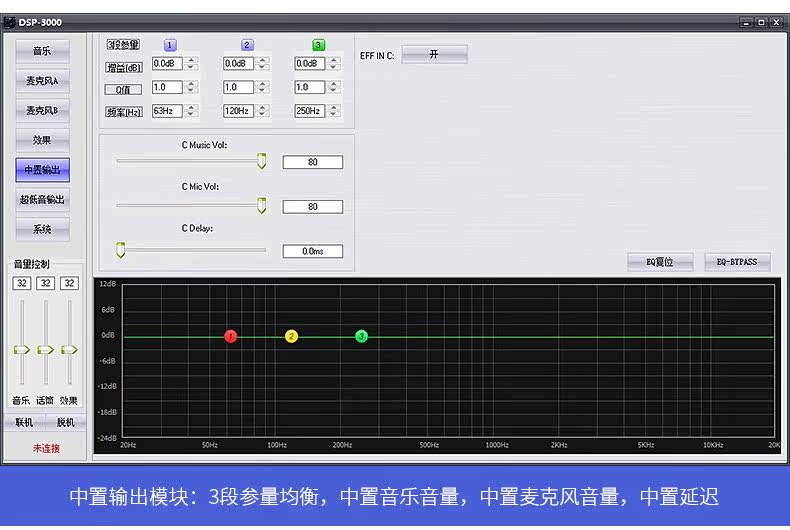Image resolution: width=790 pixels, height=530 pixels.
Task: Click the 未连接 status text
Action: pyautogui.click(x=46, y=448)
